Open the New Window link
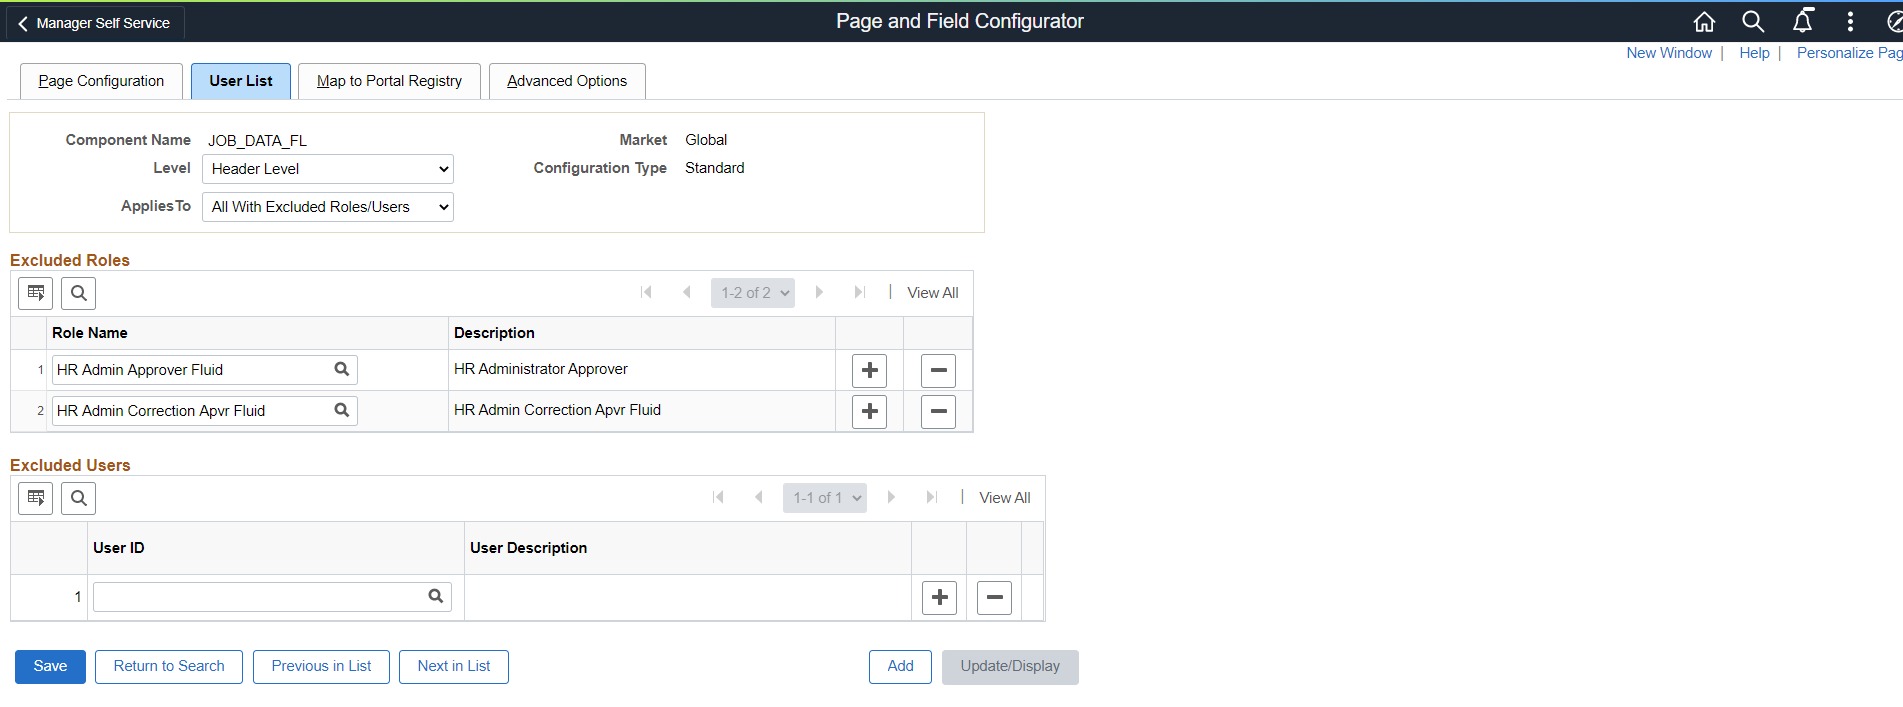The height and width of the screenshot is (707, 1903). tap(1669, 53)
